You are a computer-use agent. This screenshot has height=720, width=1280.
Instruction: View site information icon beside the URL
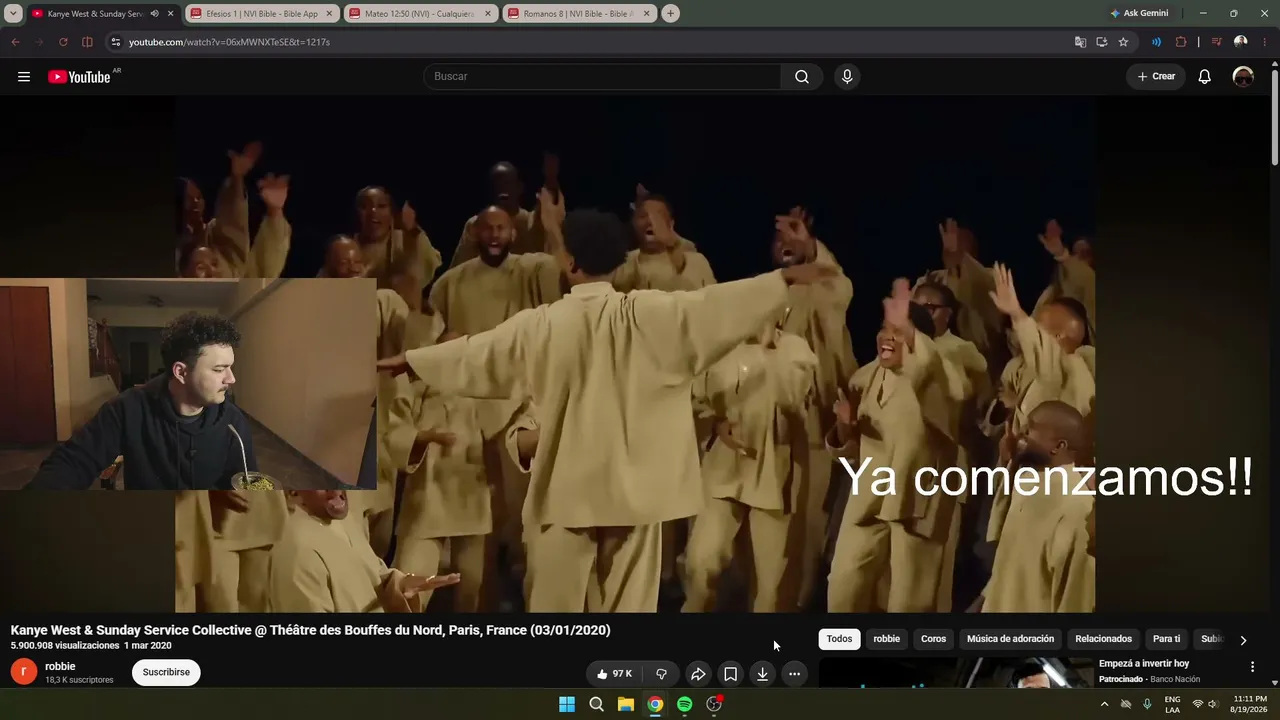115,42
